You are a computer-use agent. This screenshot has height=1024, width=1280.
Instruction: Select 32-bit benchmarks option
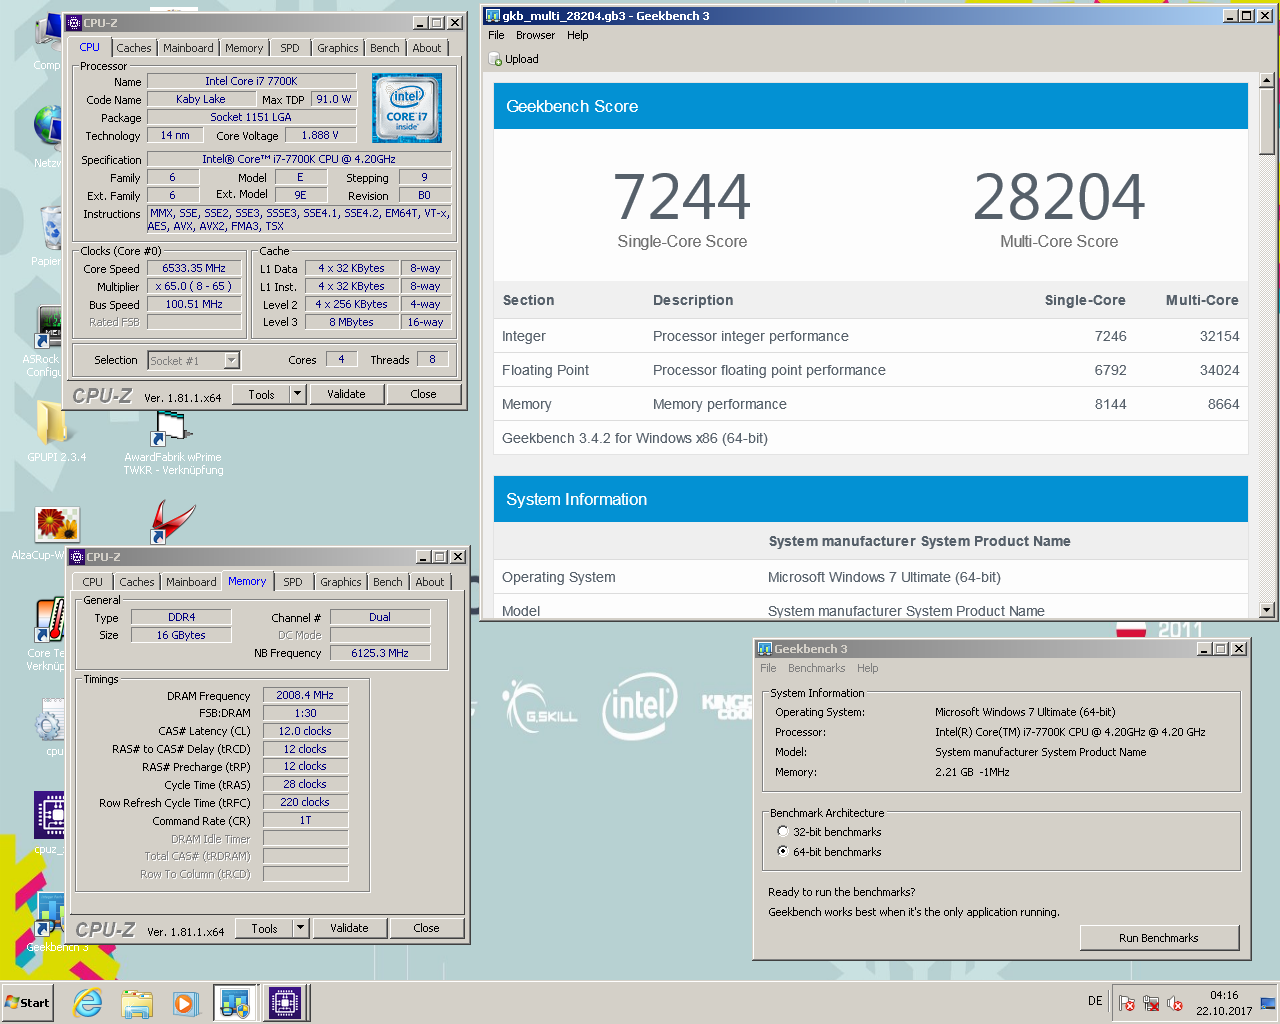[783, 831]
